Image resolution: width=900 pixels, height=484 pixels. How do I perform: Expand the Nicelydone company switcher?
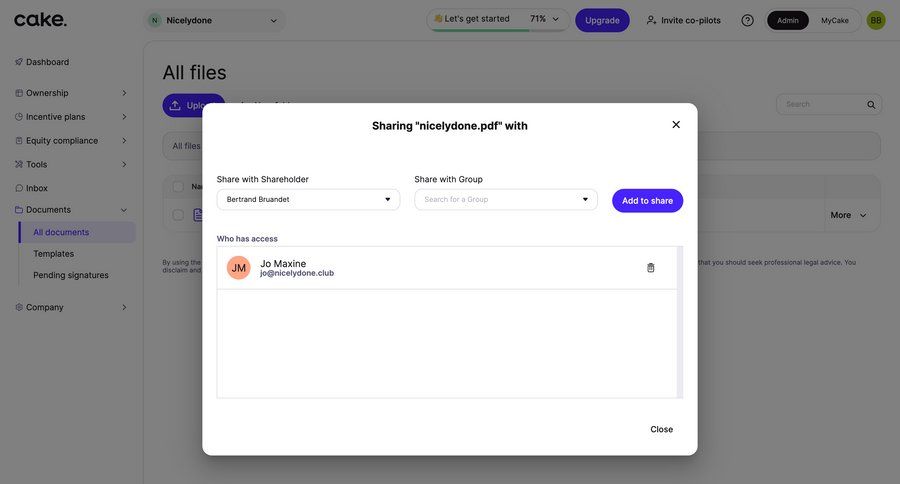click(214, 20)
